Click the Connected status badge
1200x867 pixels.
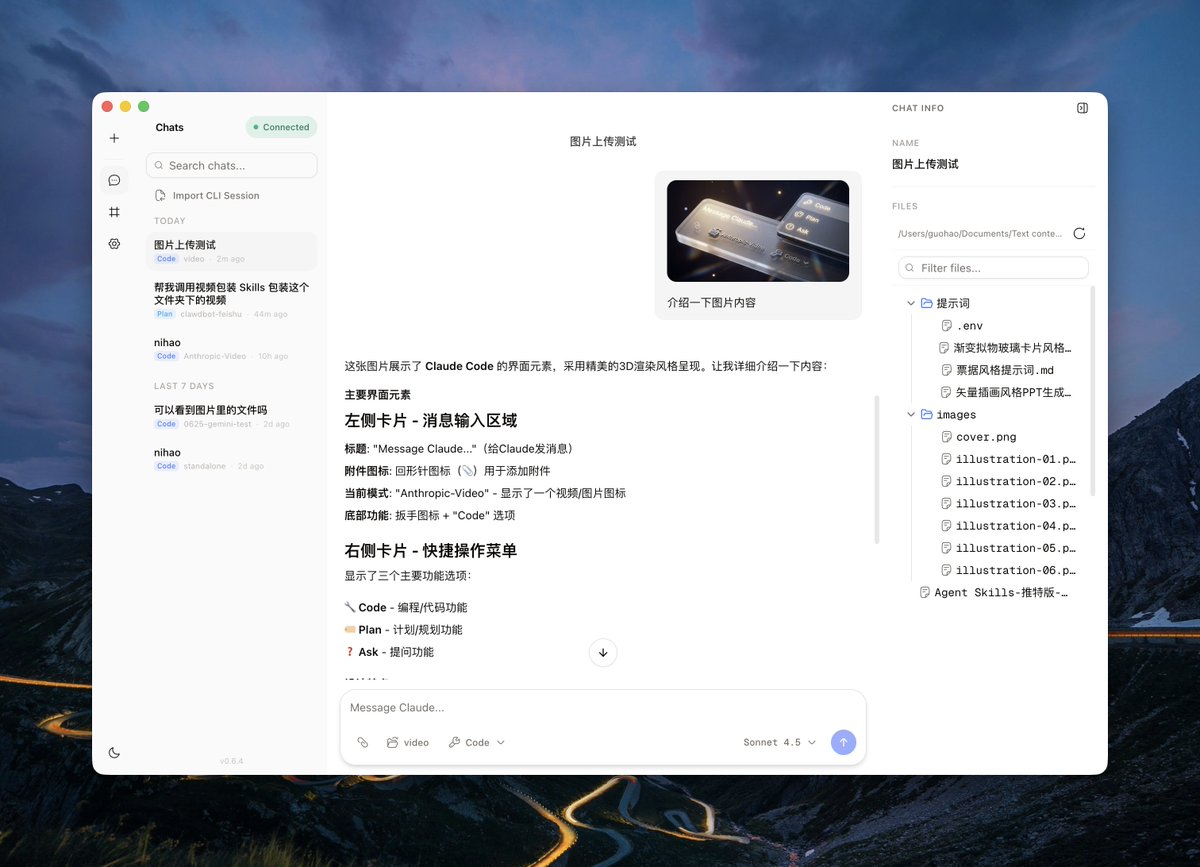[281, 127]
